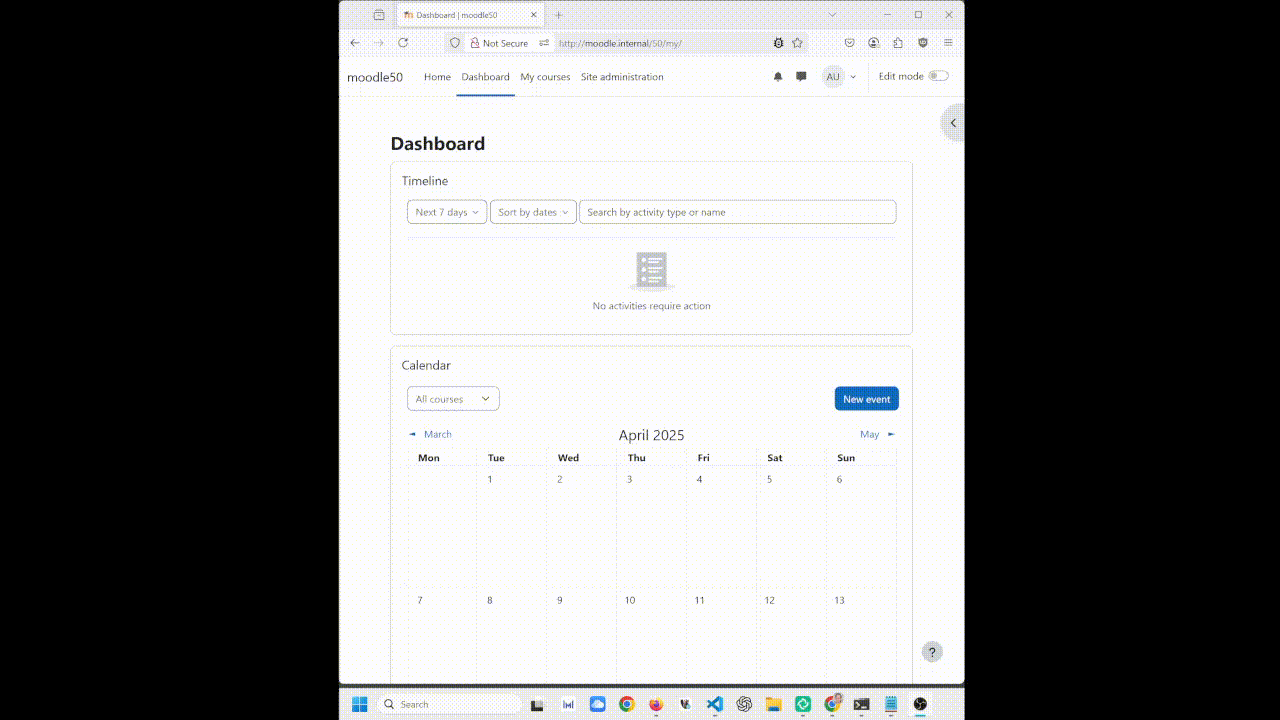Open the Firefox account icon

point(874,43)
